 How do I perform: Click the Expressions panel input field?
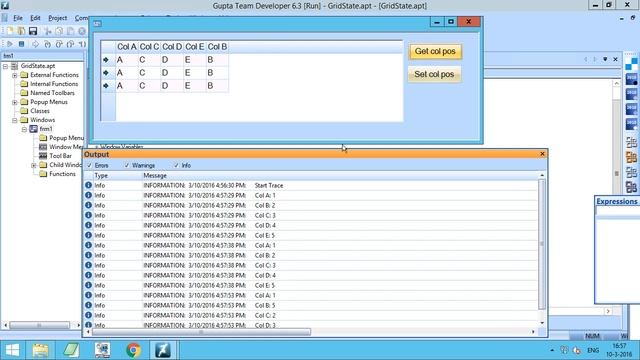pos(618,211)
